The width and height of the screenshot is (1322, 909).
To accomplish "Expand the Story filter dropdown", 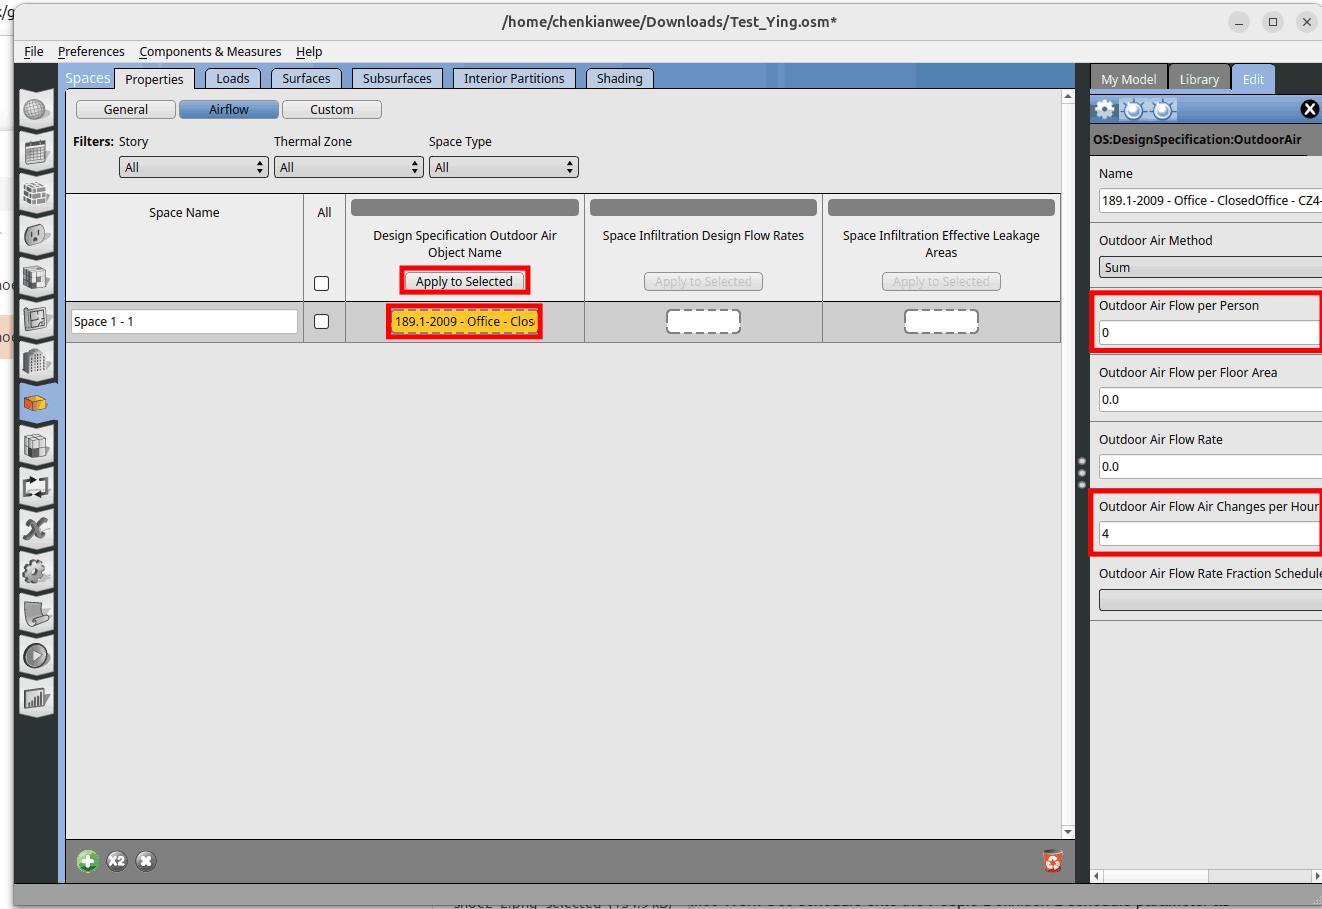I will 193,168.
